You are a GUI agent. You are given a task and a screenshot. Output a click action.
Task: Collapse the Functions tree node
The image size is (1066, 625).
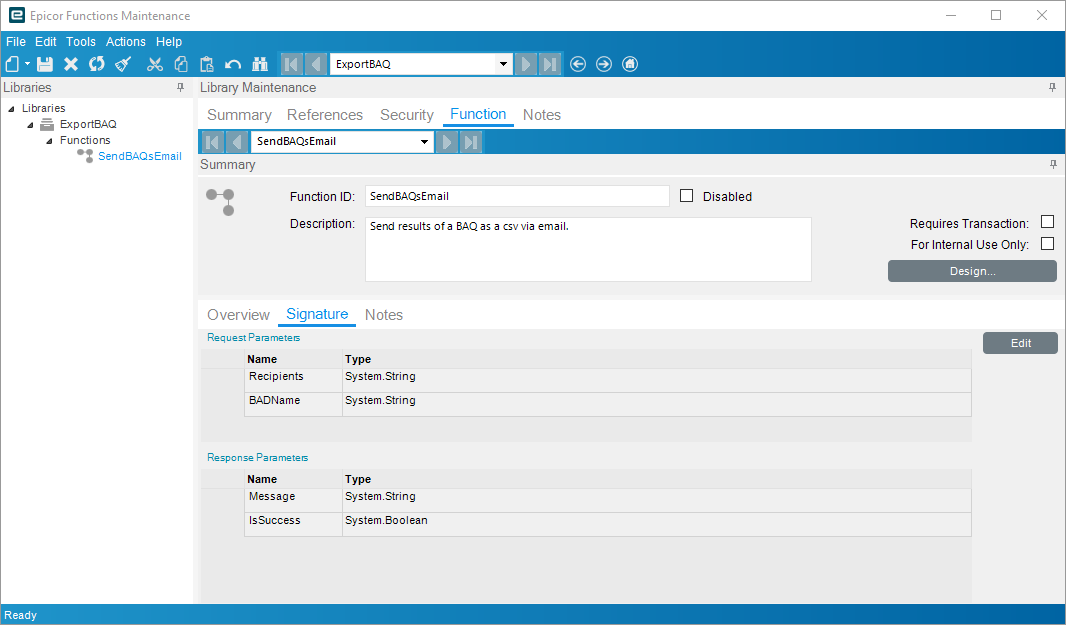point(49,141)
